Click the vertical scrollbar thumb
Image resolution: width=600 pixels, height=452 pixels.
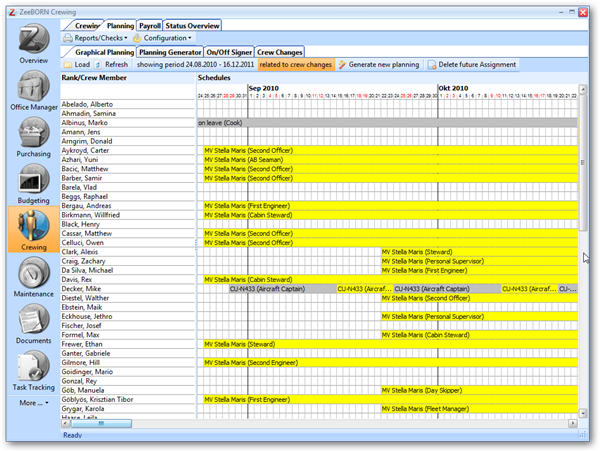pos(583,163)
